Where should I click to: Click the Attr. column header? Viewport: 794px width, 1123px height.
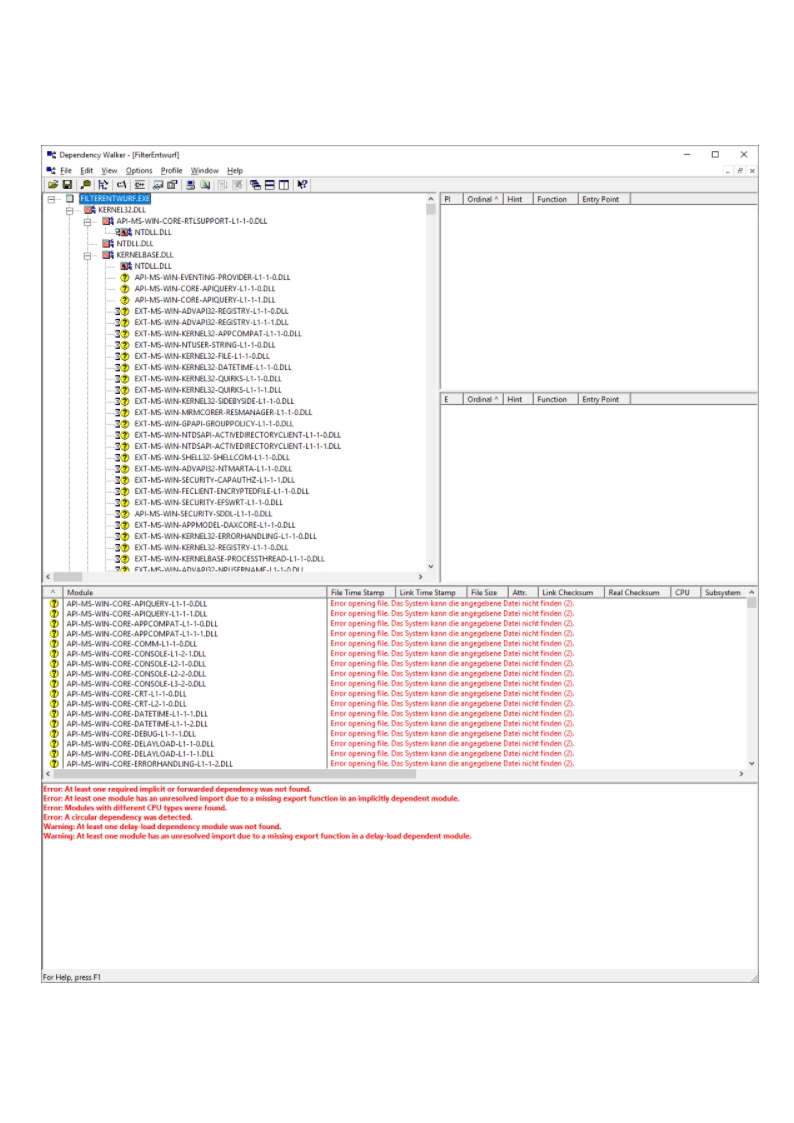(x=523, y=592)
